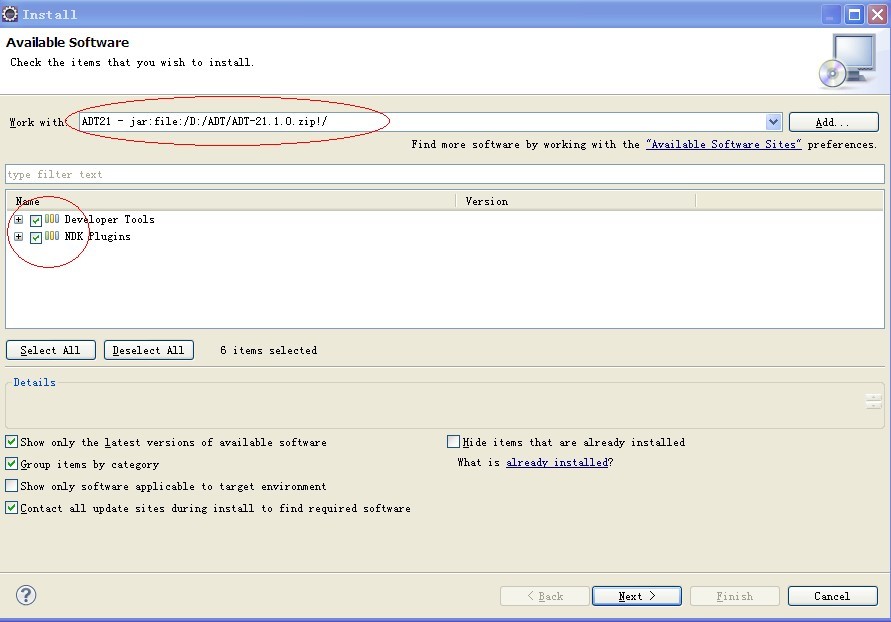Image resolution: width=891 pixels, height=622 pixels.
Task: Select the NDK Plugins row text
Action: pos(97,236)
